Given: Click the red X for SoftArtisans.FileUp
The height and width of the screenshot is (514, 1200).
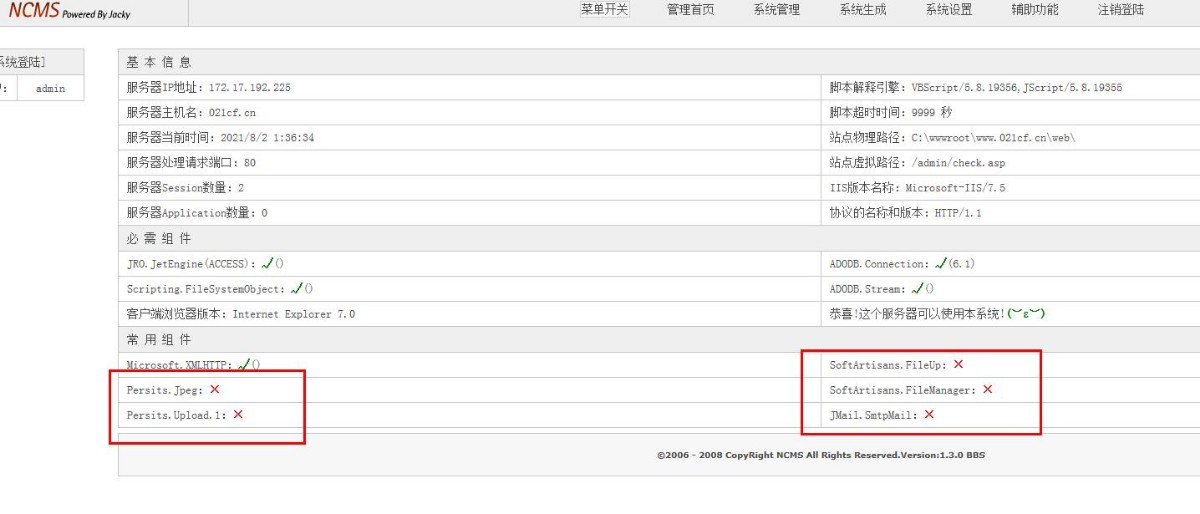Looking at the screenshot, I should (x=958, y=364).
